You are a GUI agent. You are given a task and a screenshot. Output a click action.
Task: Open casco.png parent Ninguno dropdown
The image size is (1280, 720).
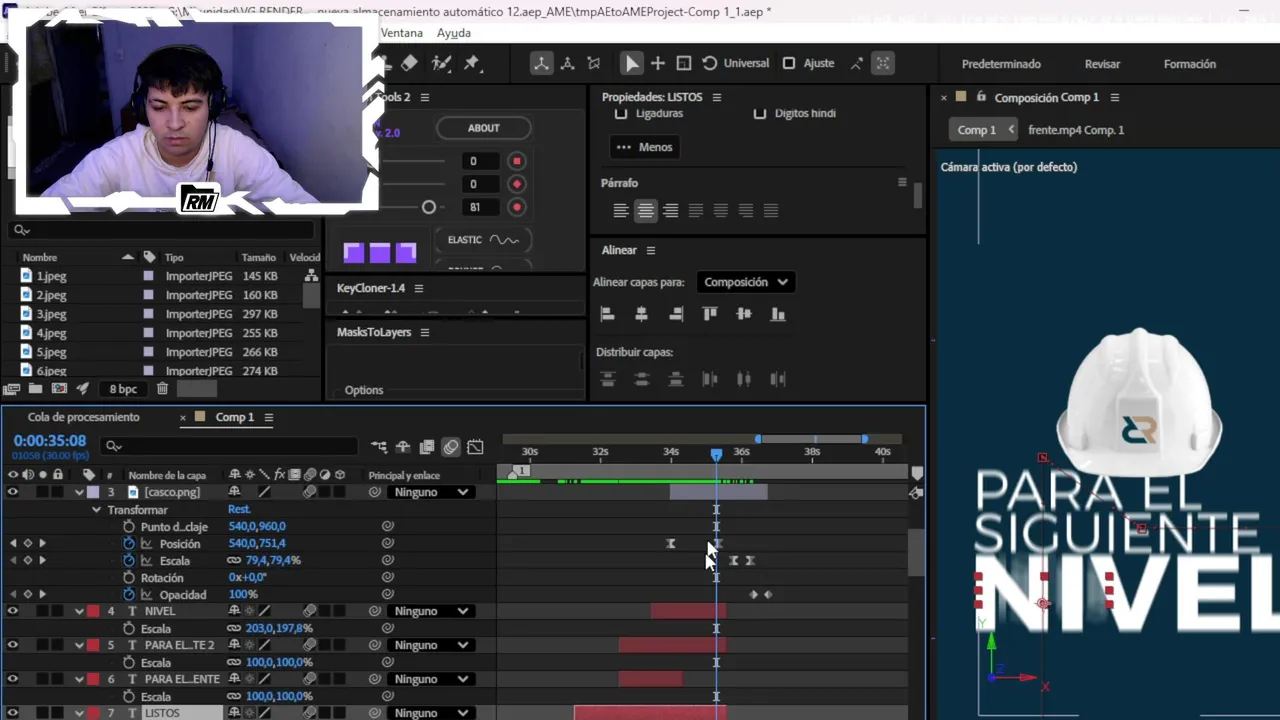click(x=431, y=492)
